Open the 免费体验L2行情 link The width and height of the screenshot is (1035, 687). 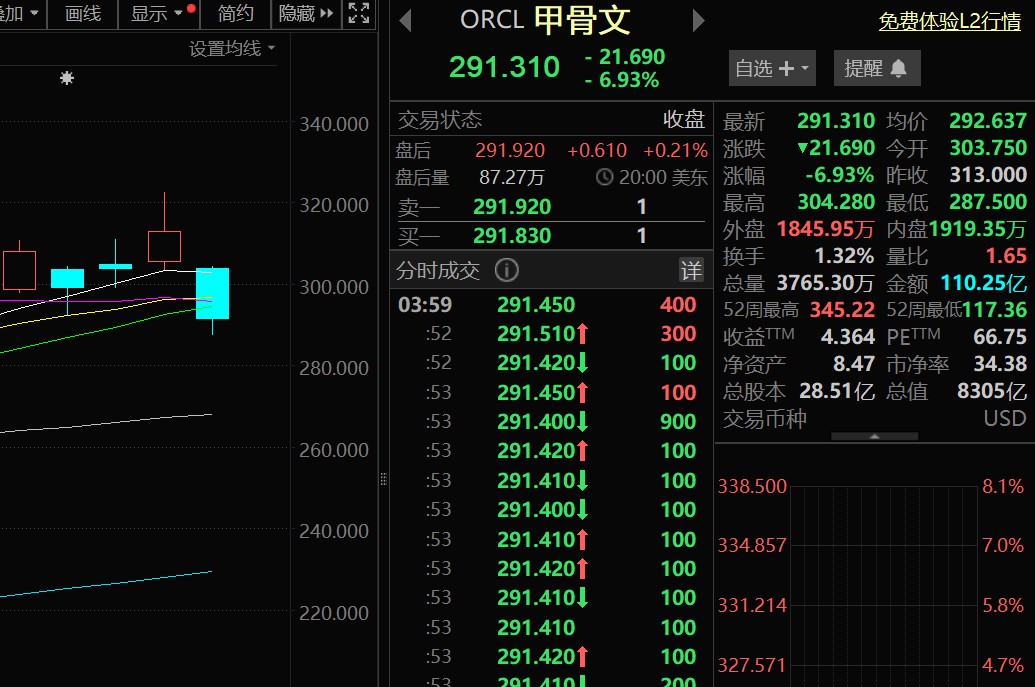coord(952,22)
